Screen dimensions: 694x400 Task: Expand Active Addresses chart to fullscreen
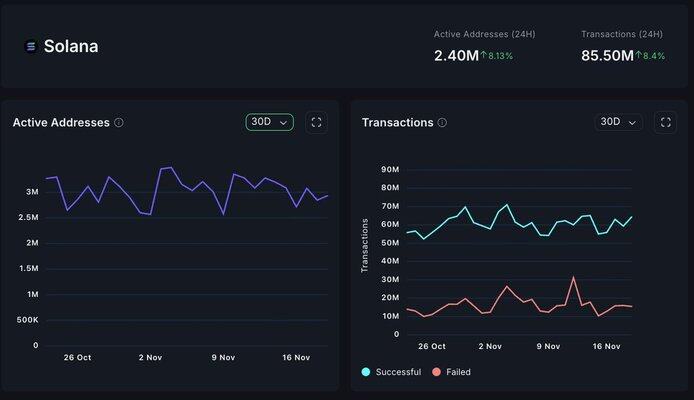coord(317,122)
